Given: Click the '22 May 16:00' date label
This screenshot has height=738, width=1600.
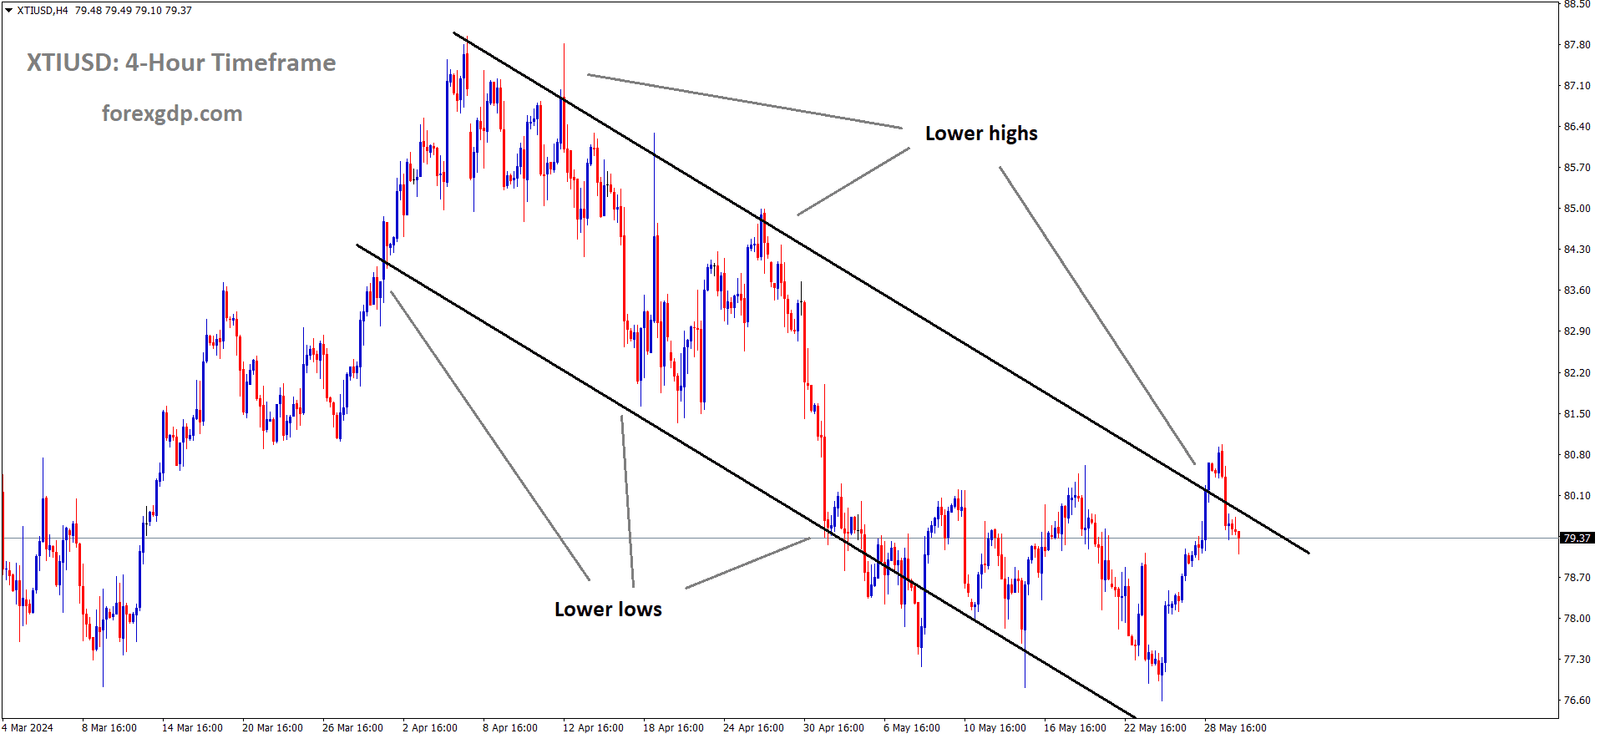Looking at the screenshot, I should pos(1155,728).
